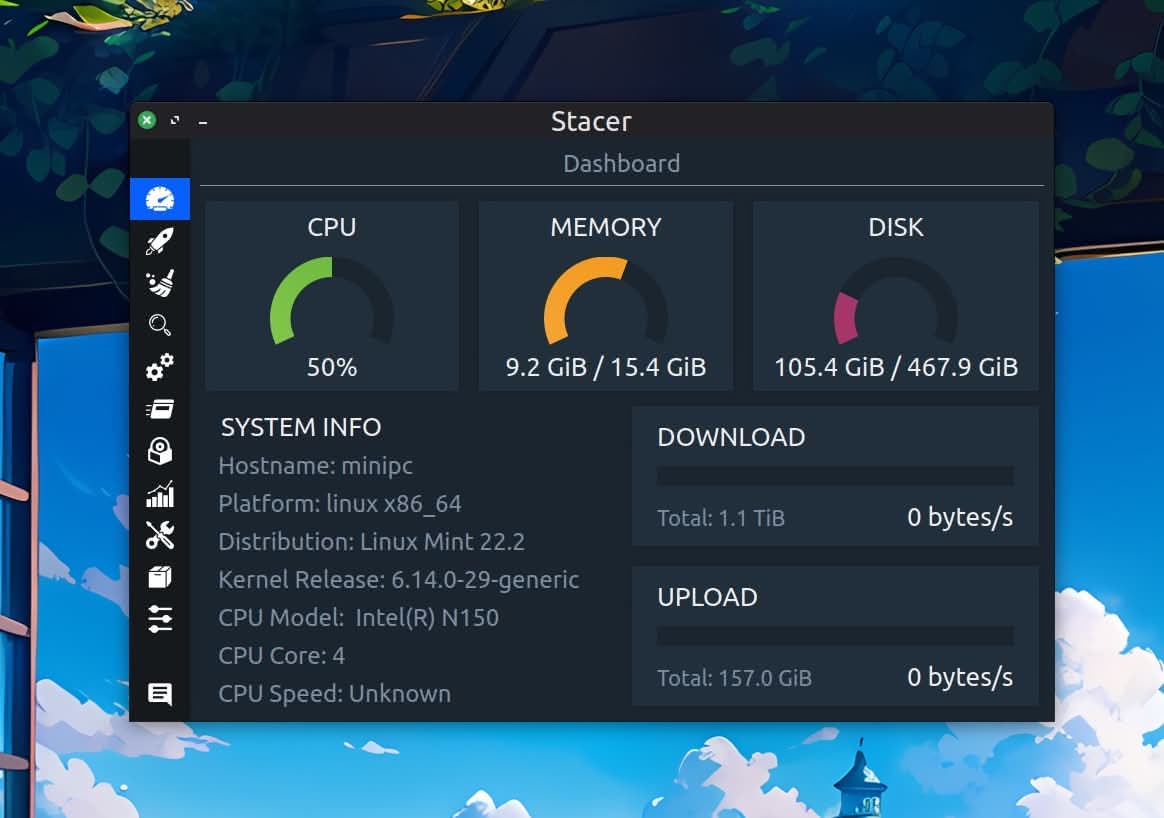
Task: Click the "CPU Speed: Unknown" line
Action: 335,693
